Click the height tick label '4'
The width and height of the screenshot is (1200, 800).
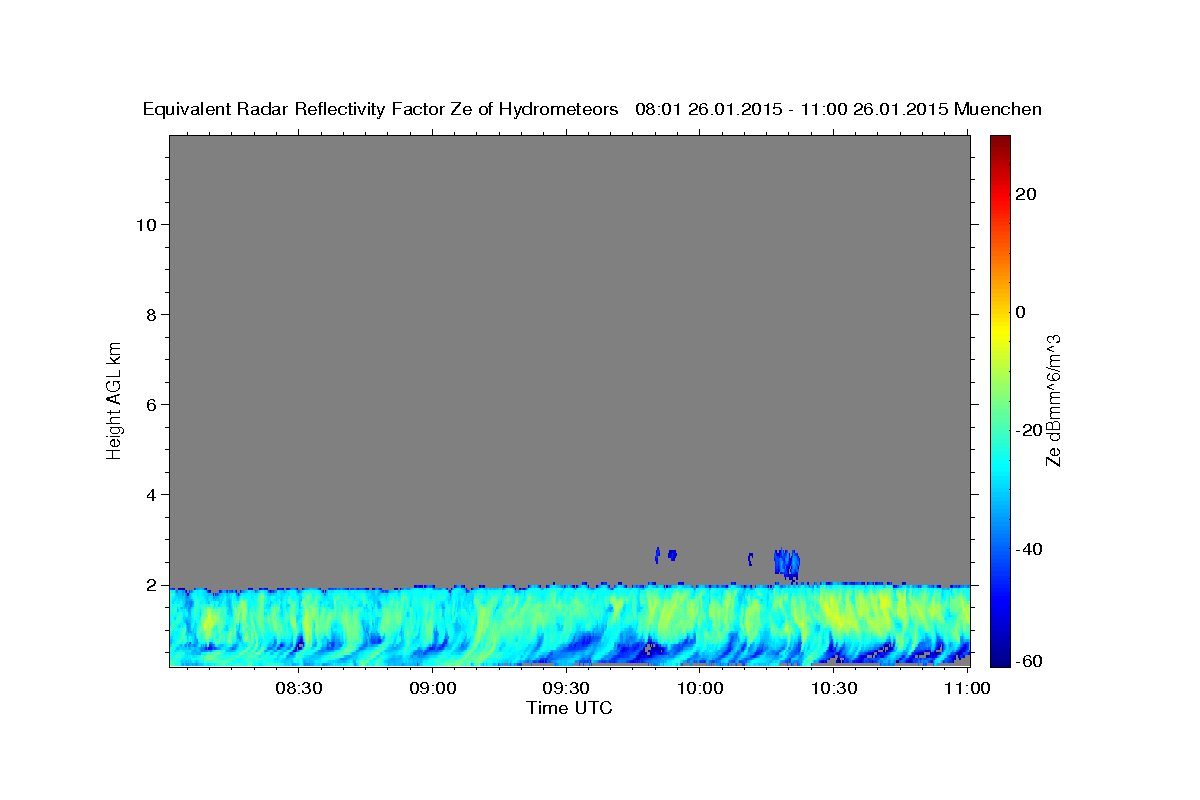pyautogui.click(x=151, y=494)
